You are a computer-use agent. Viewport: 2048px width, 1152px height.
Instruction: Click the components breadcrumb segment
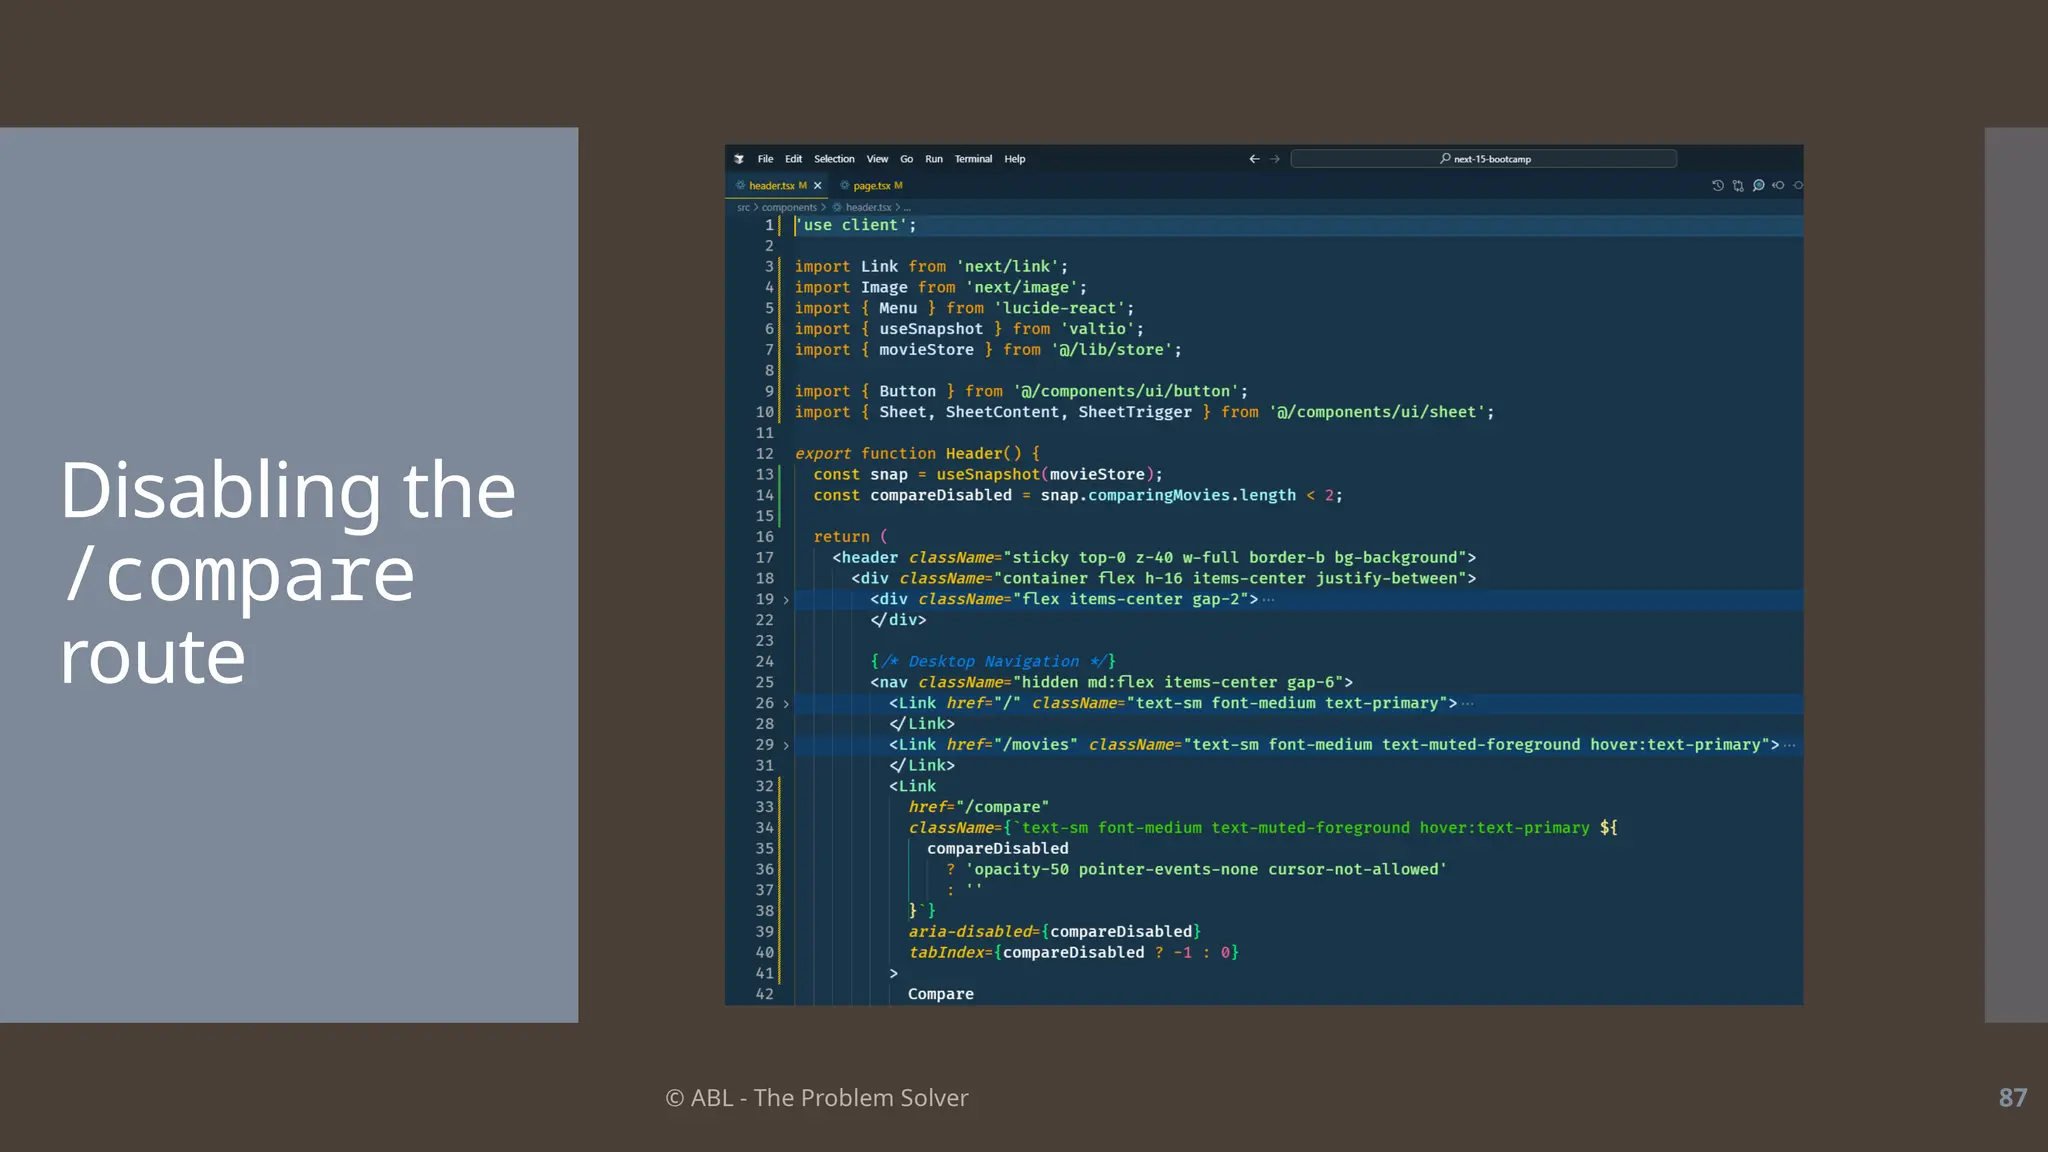coord(789,208)
